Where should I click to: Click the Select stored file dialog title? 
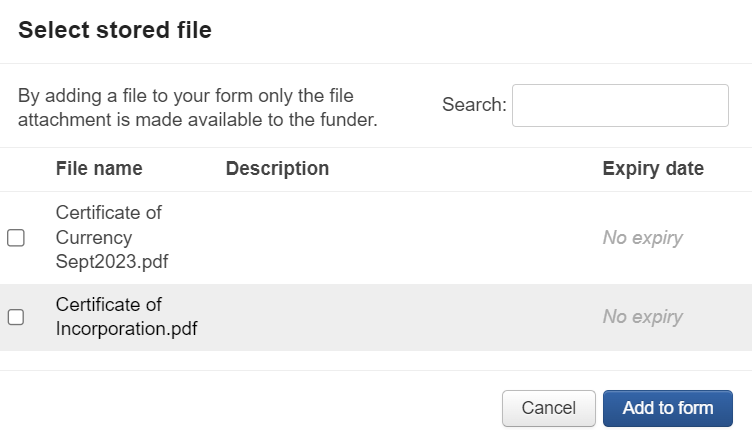(115, 30)
